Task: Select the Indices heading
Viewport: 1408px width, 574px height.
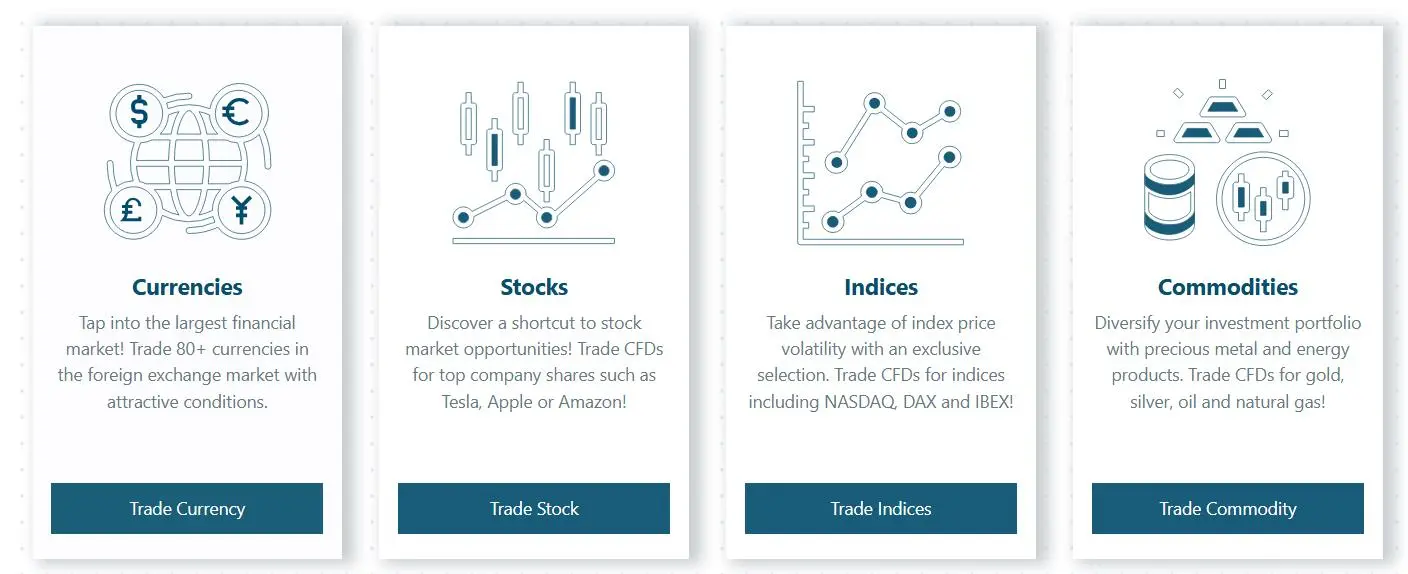Action: click(881, 287)
